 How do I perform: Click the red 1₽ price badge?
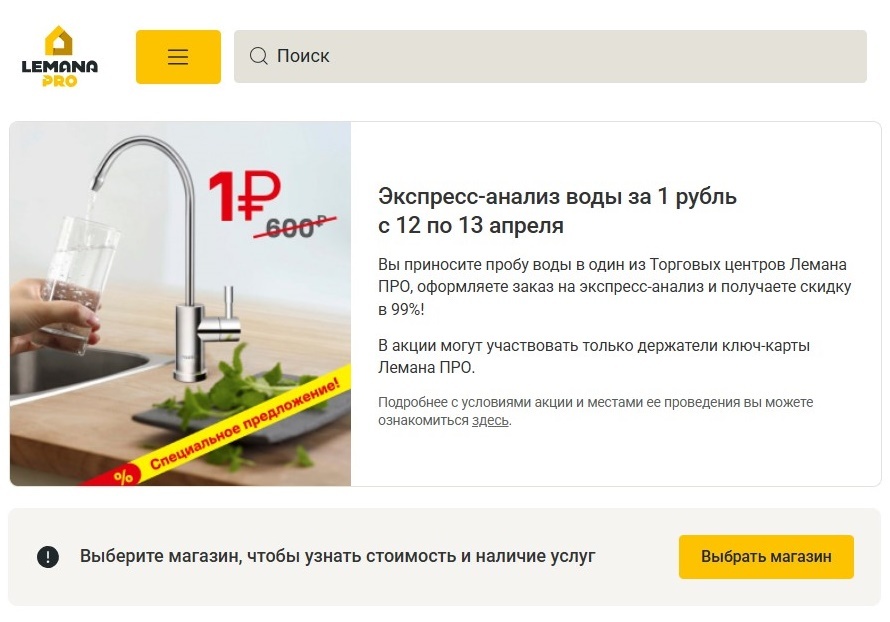(x=245, y=196)
